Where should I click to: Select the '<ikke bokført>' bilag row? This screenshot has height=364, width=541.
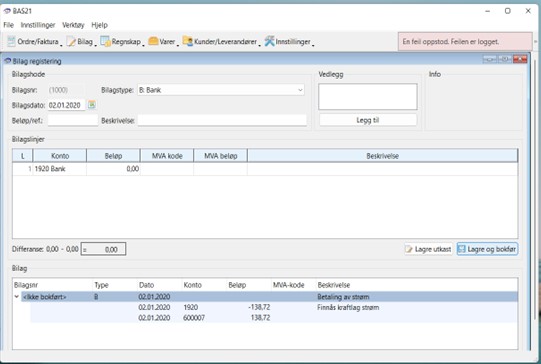tap(269, 297)
